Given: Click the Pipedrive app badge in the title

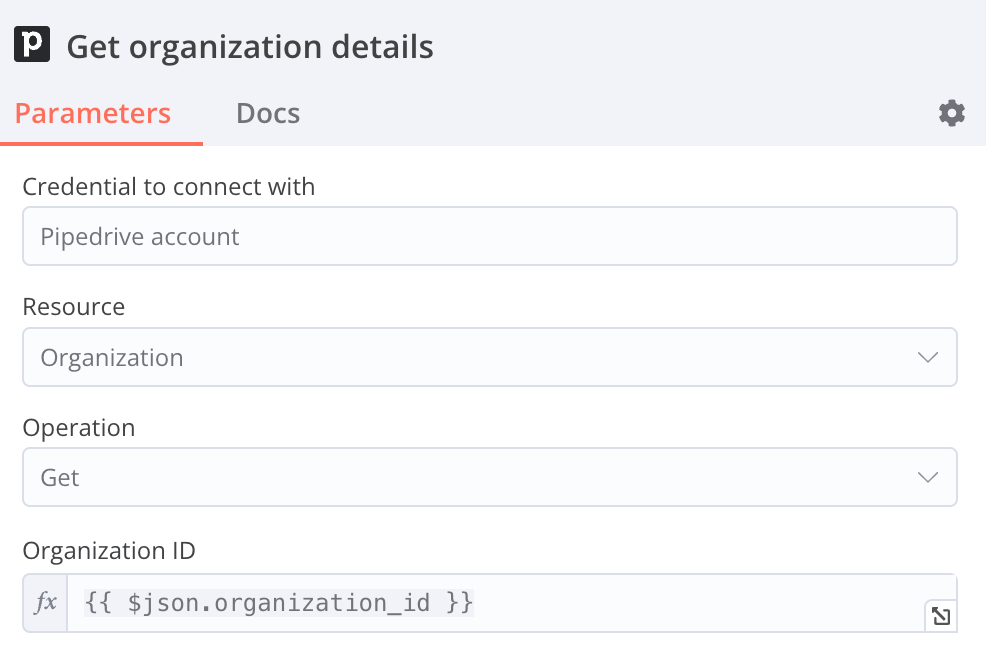Looking at the screenshot, I should coord(30,44).
